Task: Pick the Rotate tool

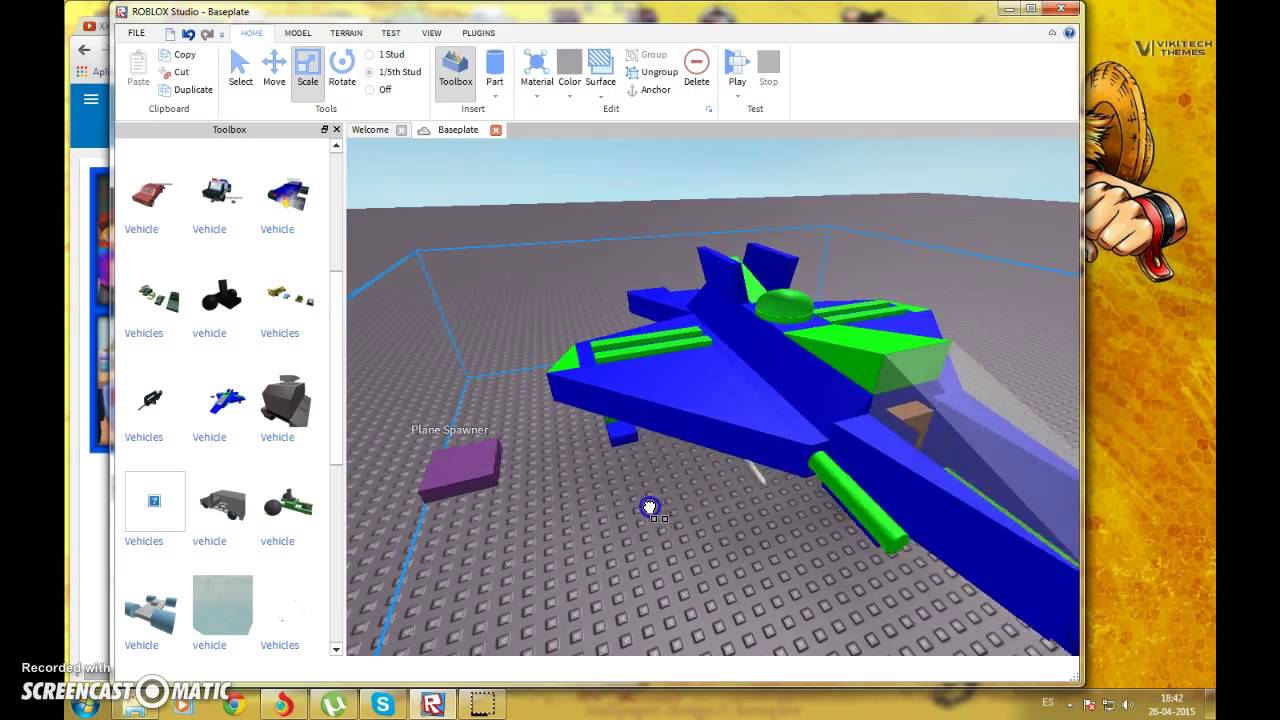Action: coord(342,68)
